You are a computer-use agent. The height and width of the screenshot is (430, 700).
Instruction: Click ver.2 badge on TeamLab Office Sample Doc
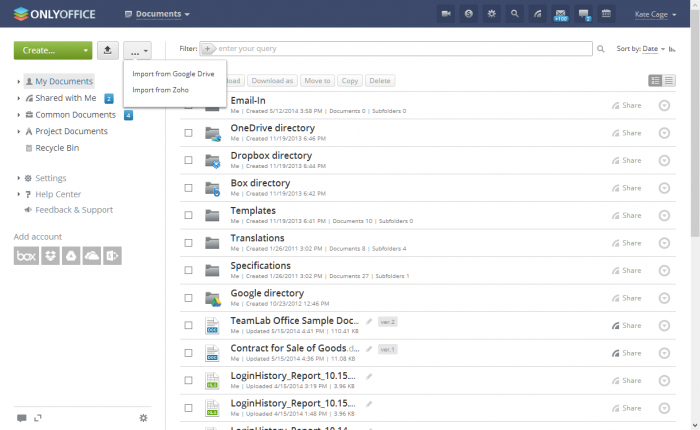pyautogui.click(x=388, y=321)
